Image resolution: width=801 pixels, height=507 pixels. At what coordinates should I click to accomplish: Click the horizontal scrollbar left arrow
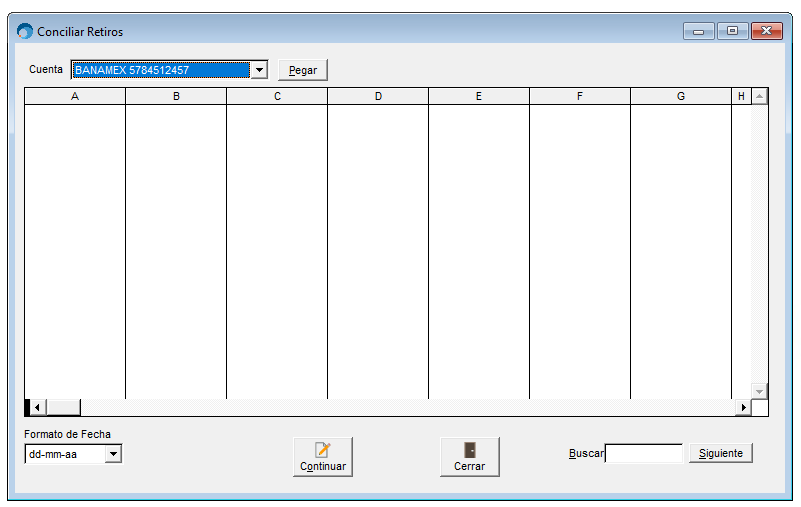click(37, 407)
